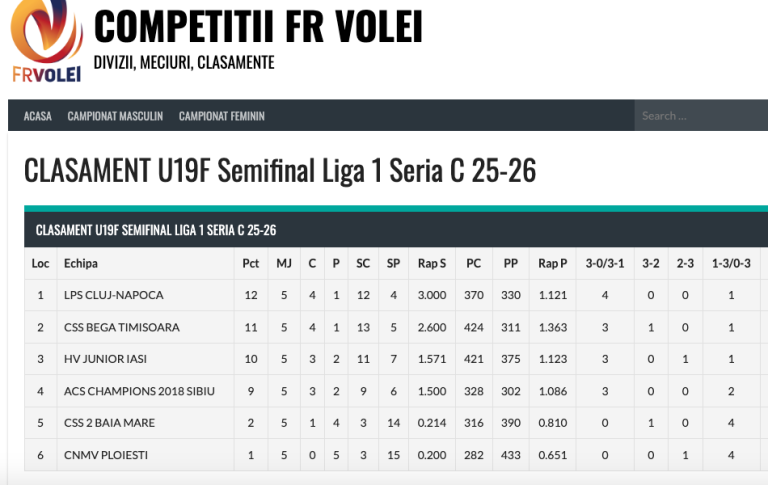Click the SC column header
The width and height of the screenshot is (768, 485).
click(x=363, y=264)
